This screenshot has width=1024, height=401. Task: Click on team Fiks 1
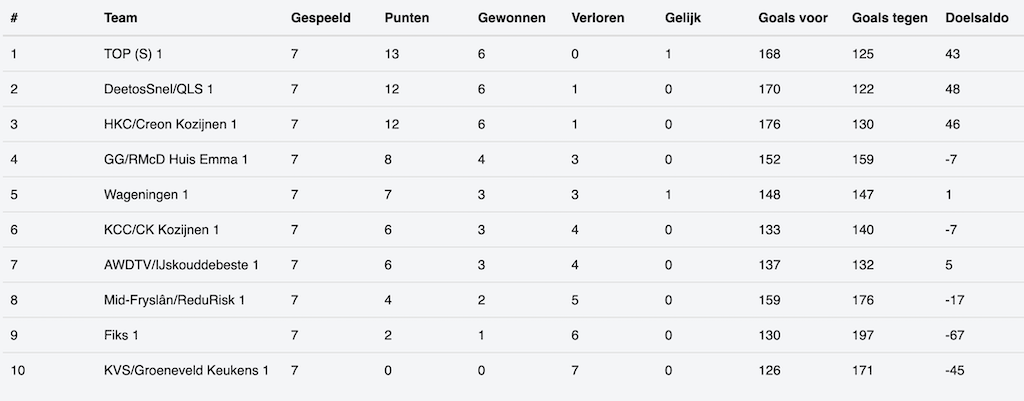point(121,334)
